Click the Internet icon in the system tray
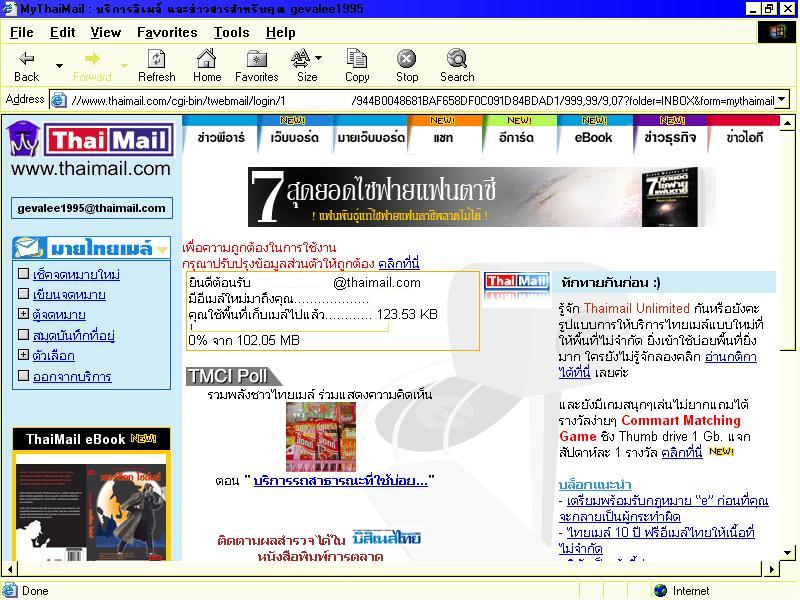The image size is (800, 600). (x=661, y=590)
